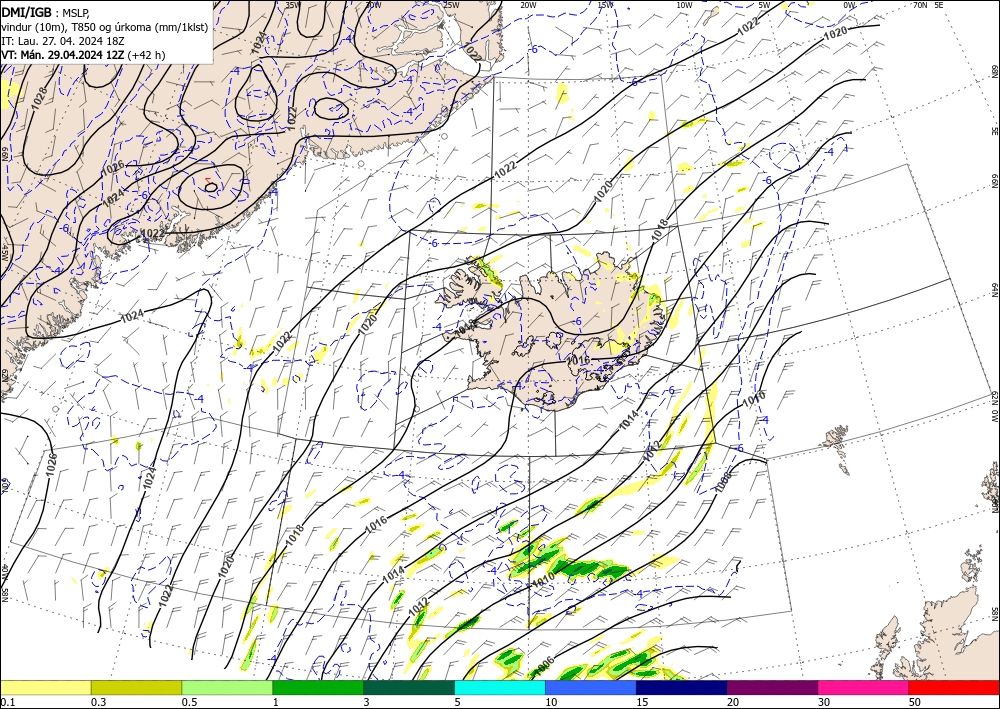Click the legend value '0.1'
Screen dimensions: 1000x709
(x=6, y=702)
